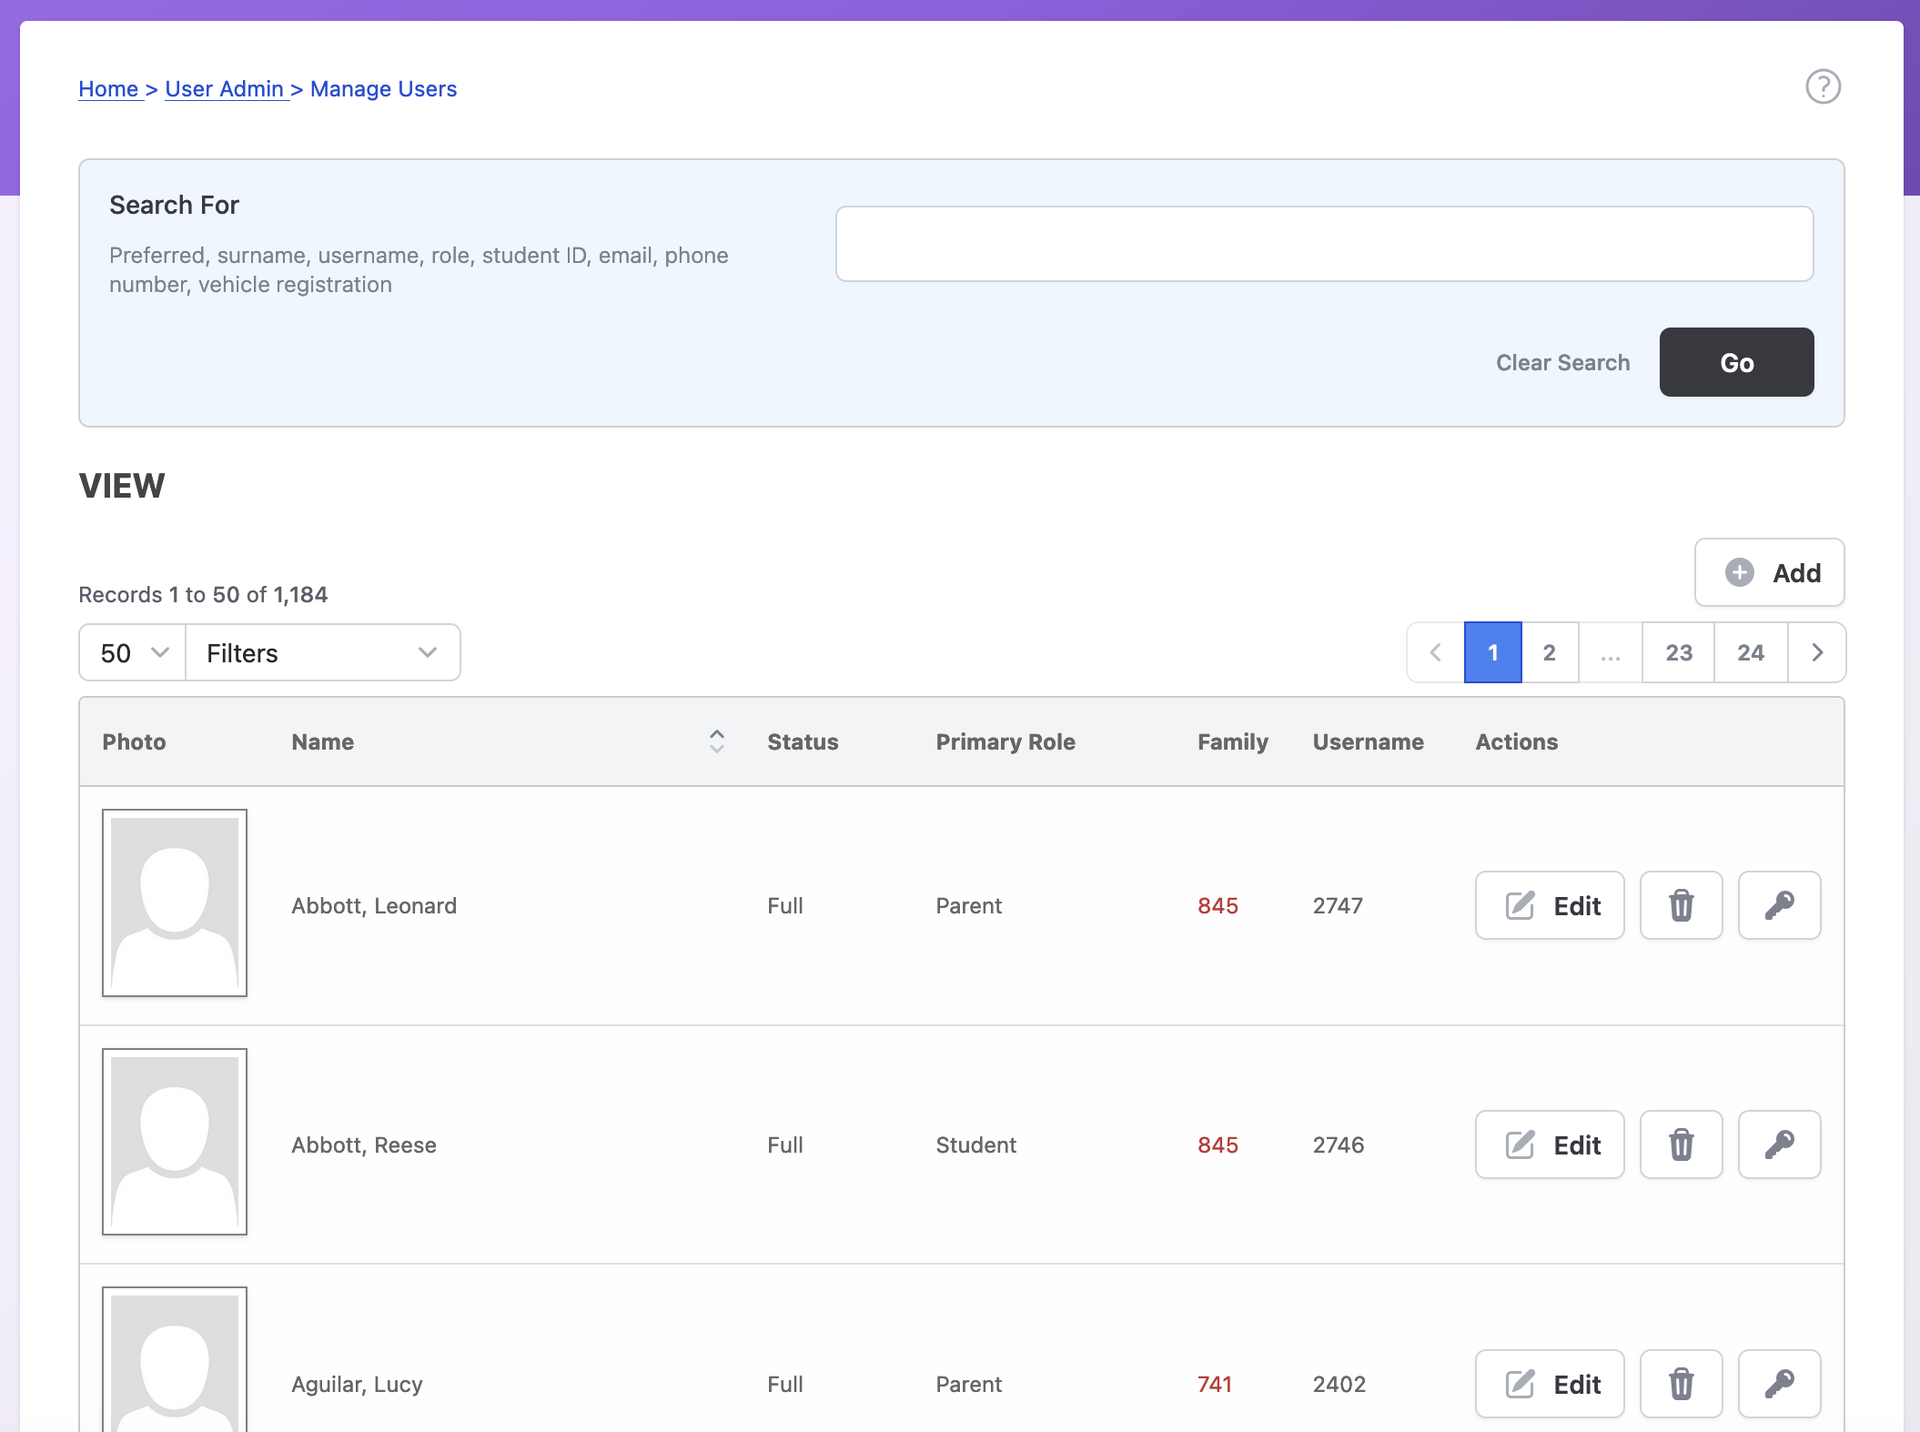Image resolution: width=1920 pixels, height=1432 pixels.
Task: Open family 845 for Abbott, Reese
Action: (1218, 1144)
